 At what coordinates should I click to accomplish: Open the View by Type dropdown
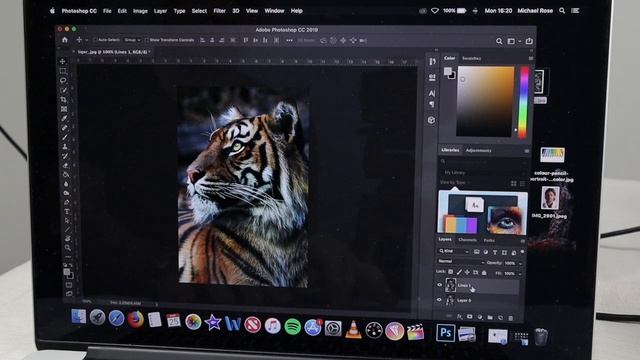click(x=455, y=182)
